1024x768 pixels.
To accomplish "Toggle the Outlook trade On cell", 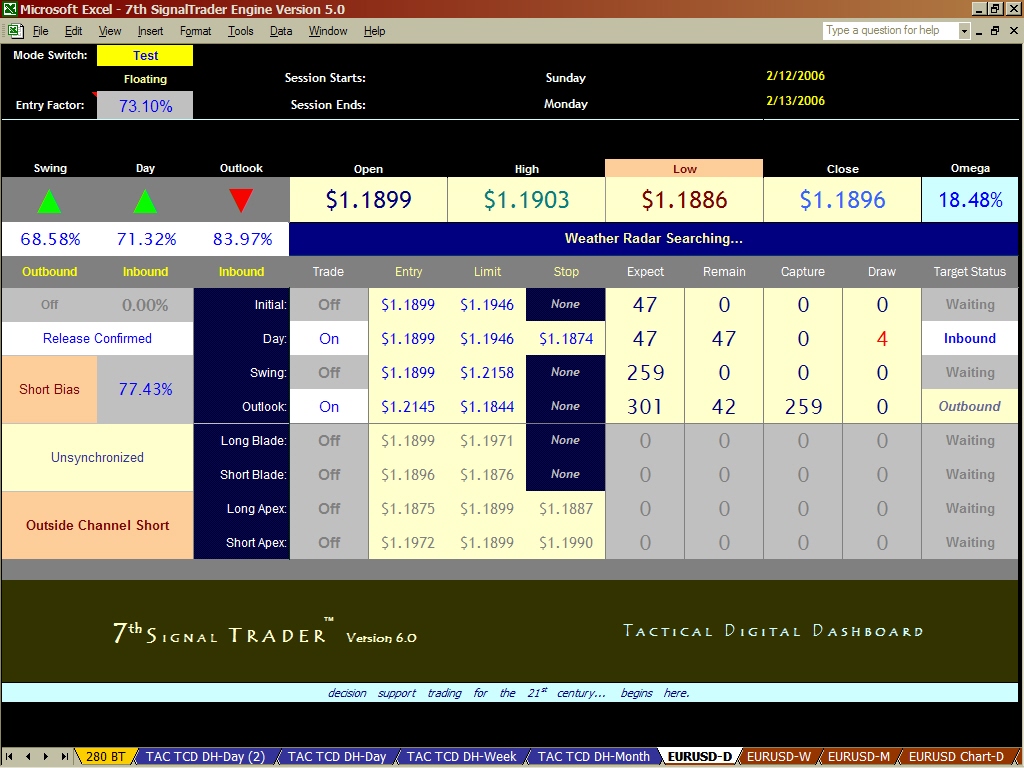I will click(x=329, y=406).
